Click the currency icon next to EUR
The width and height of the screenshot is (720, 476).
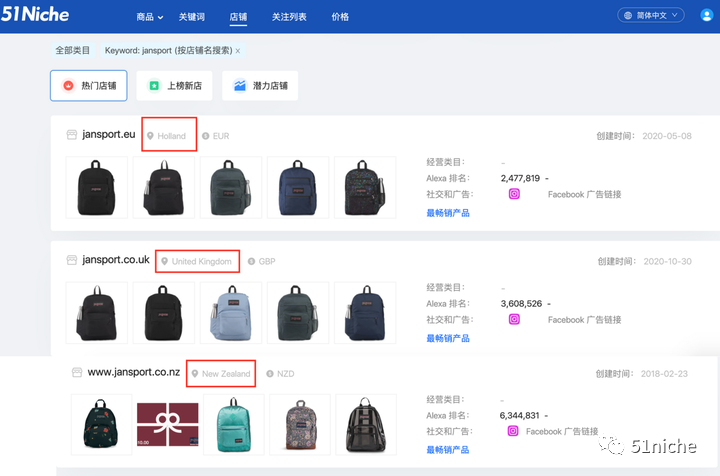coord(206,136)
